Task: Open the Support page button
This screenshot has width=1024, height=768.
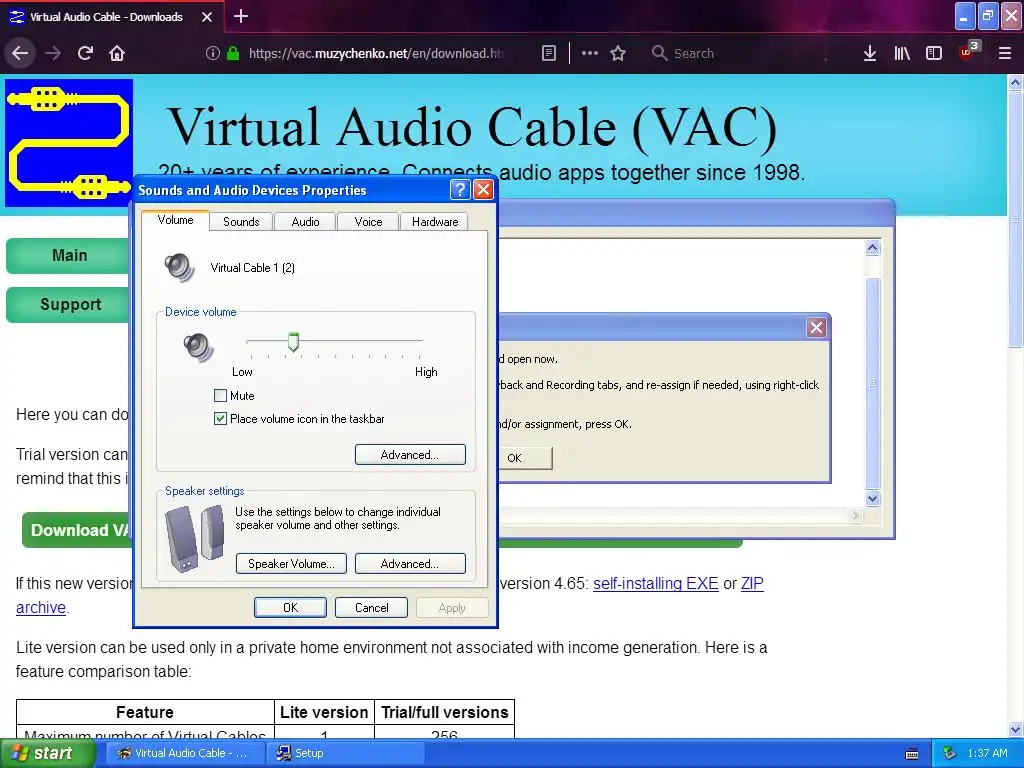Action: 69,304
